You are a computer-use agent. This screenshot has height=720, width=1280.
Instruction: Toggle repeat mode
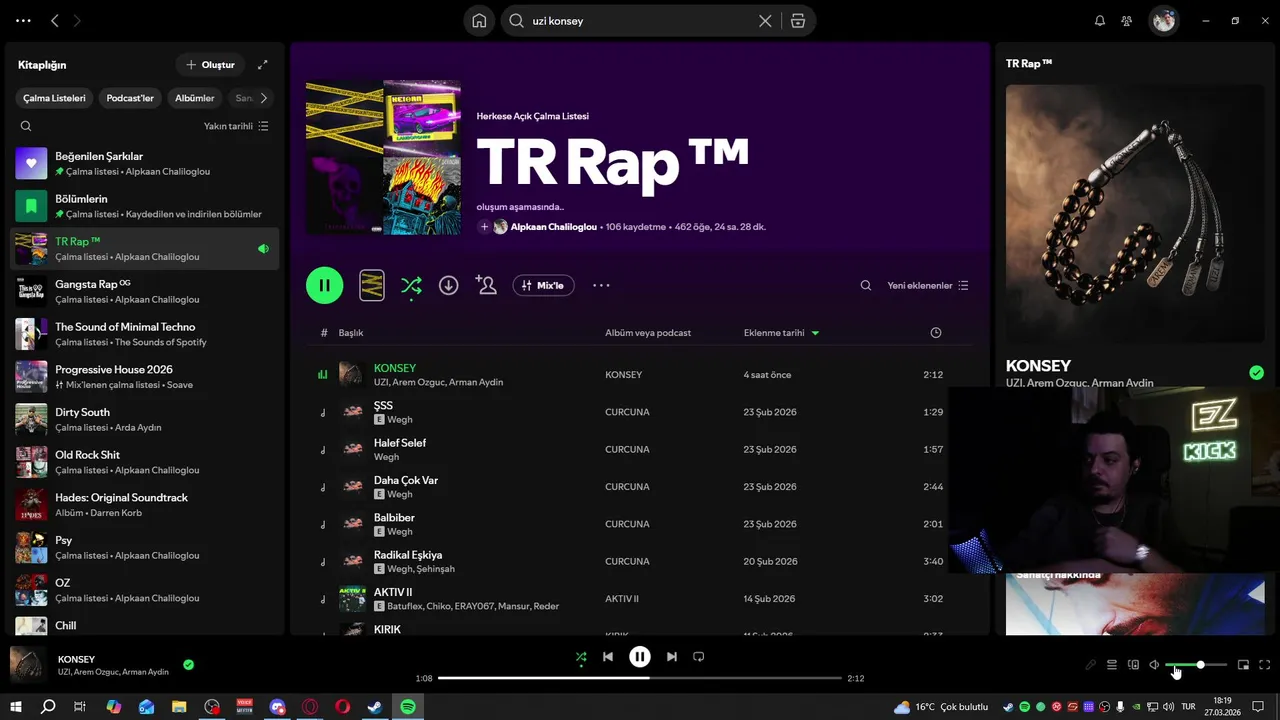tap(699, 657)
